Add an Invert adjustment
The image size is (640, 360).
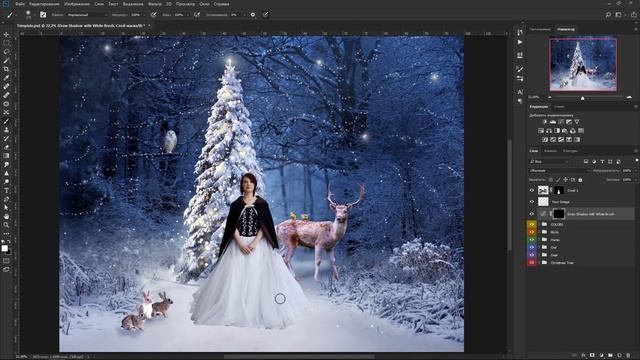[x=545, y=140]
